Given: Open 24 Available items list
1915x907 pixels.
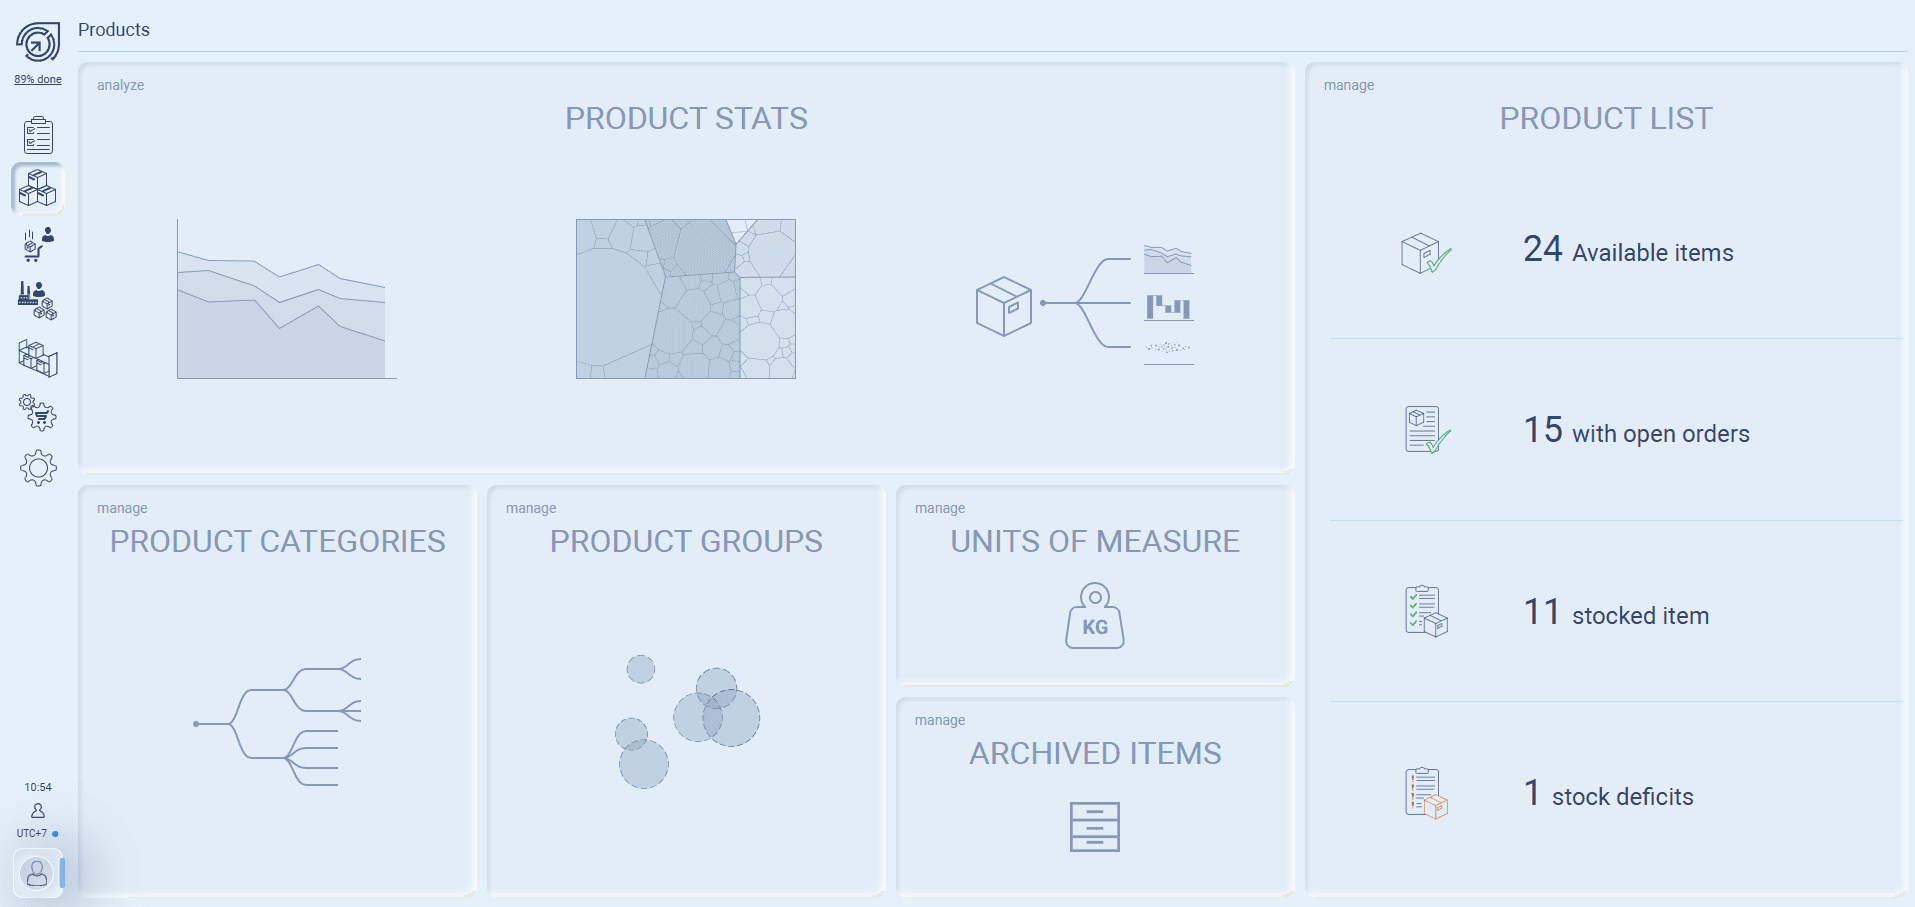Looking at the screenshot, I should (1627, 251).
